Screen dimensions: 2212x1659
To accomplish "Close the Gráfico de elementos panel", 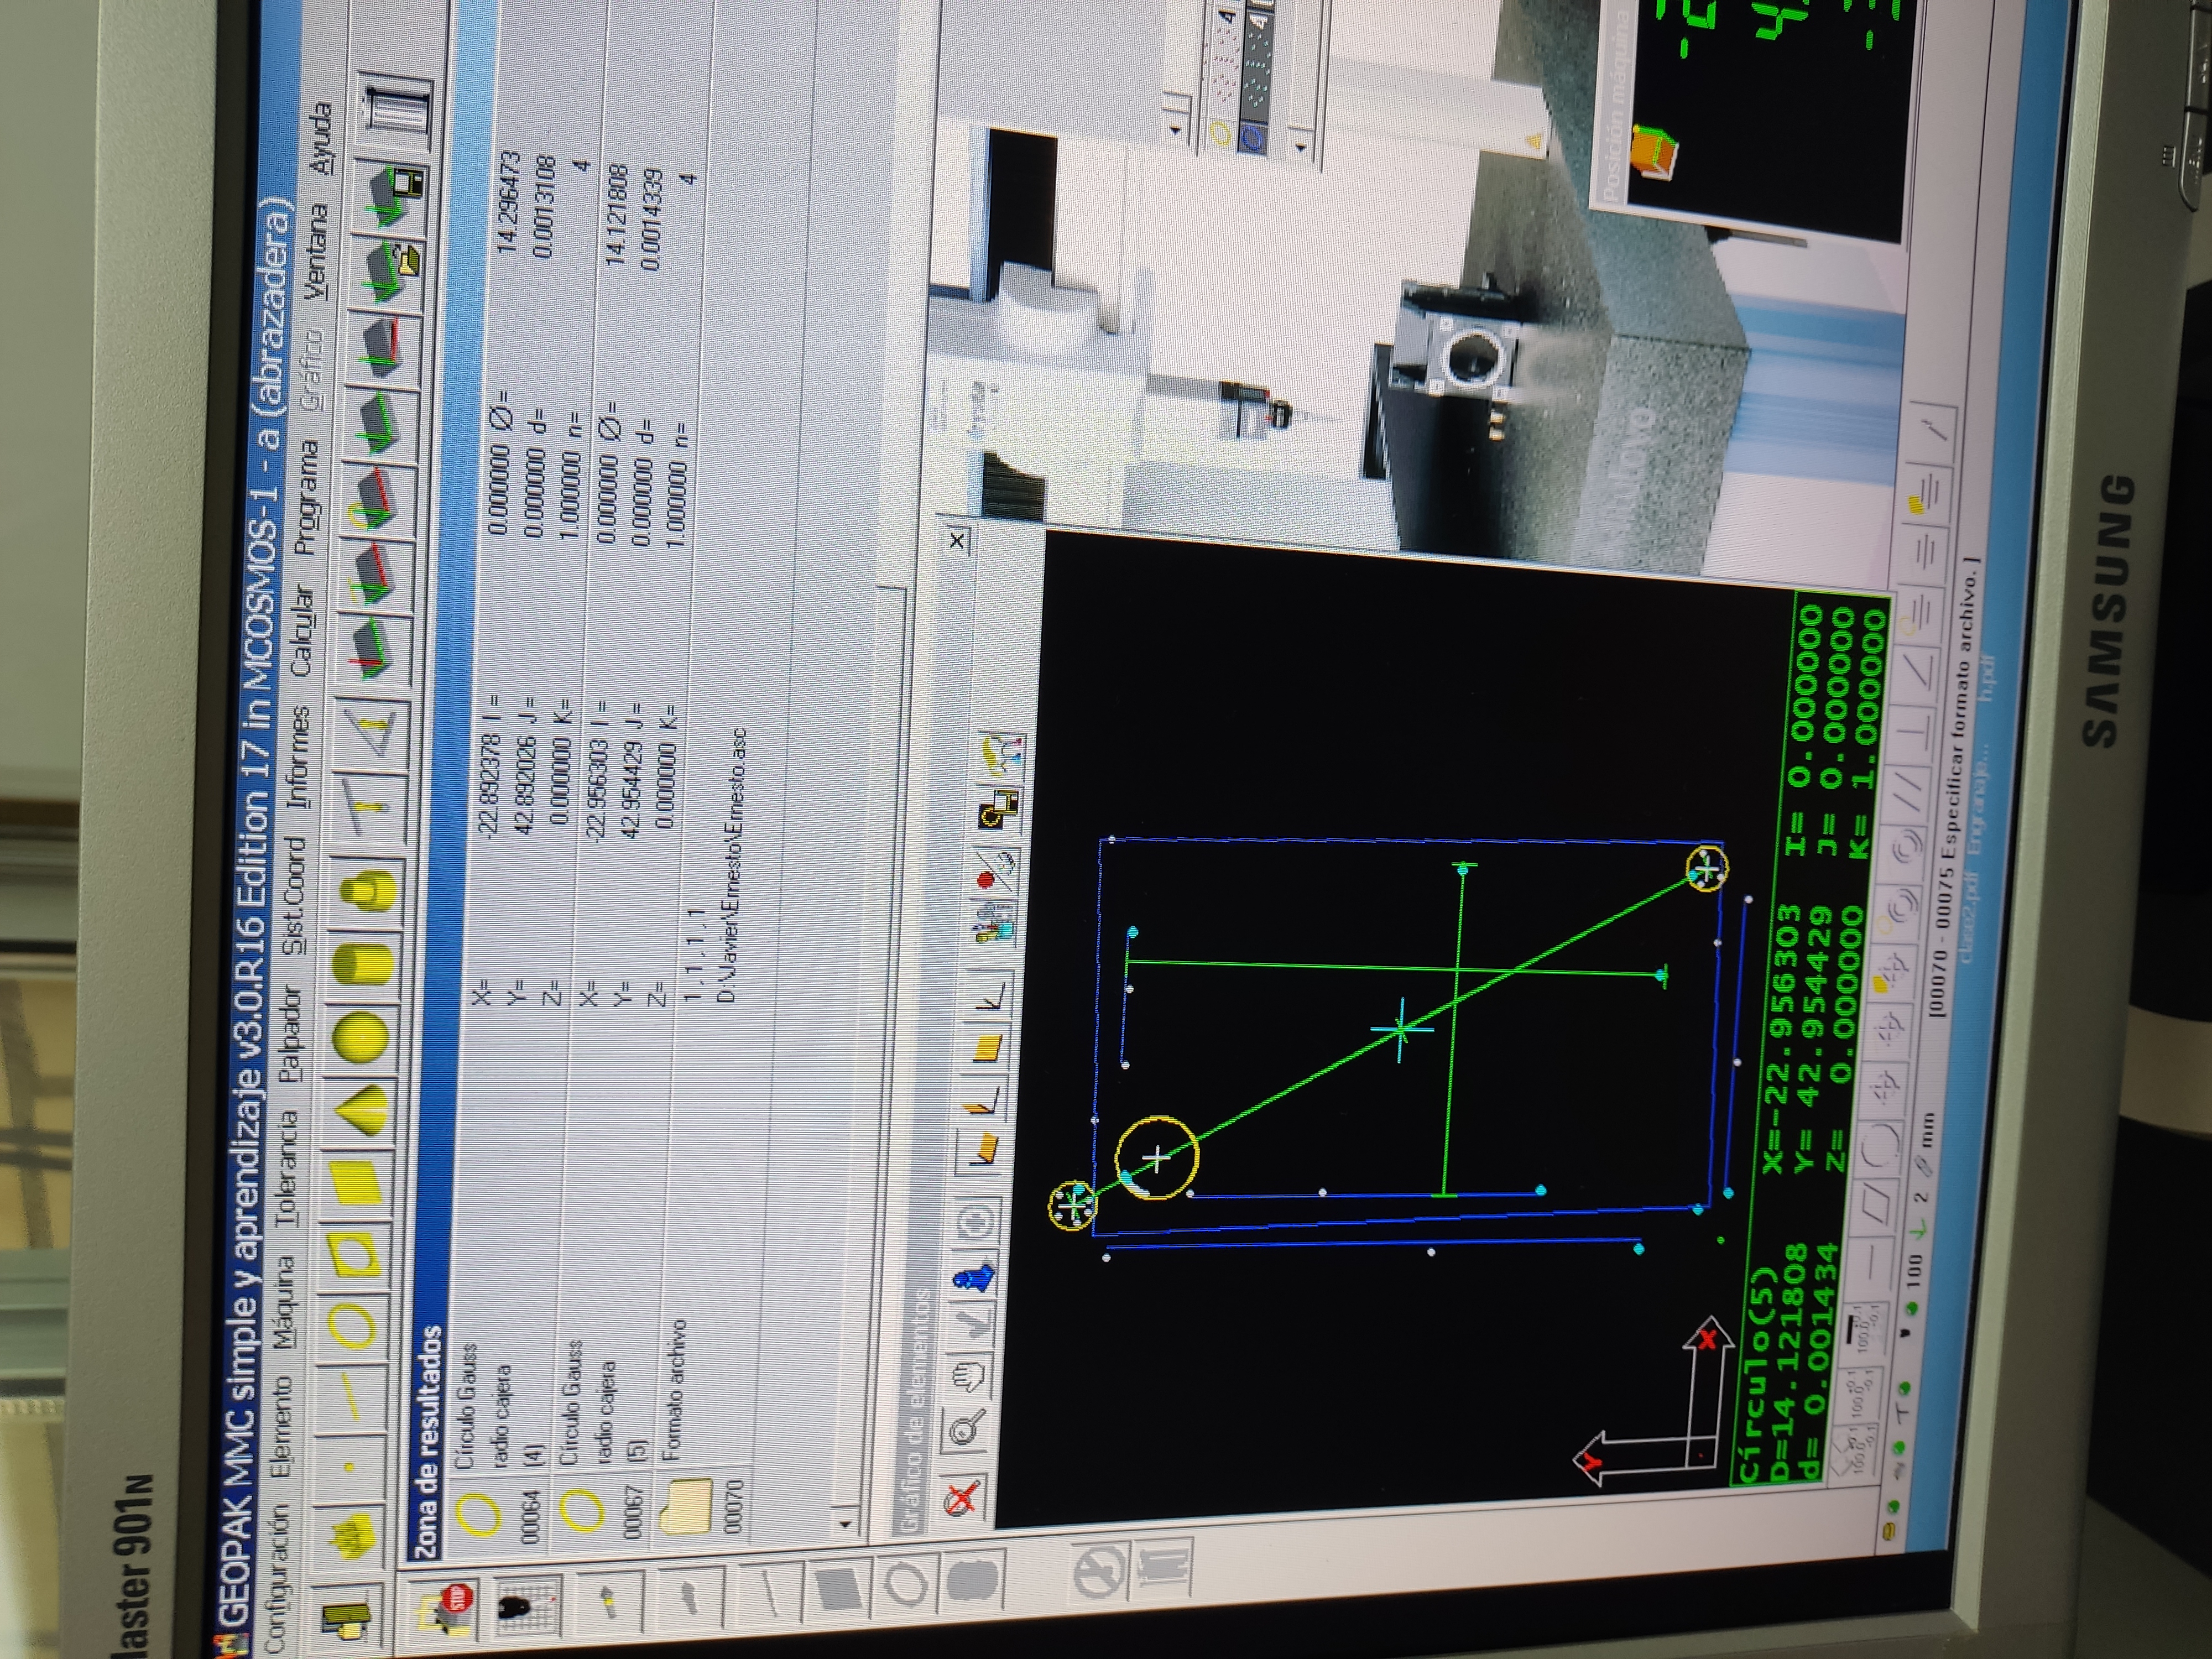I will click(x=957, y=541).
